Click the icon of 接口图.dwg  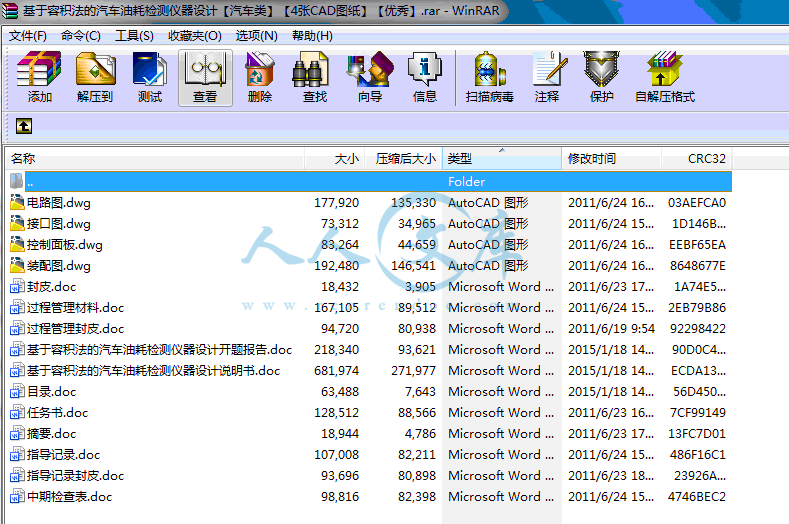(x=17, y=223)
